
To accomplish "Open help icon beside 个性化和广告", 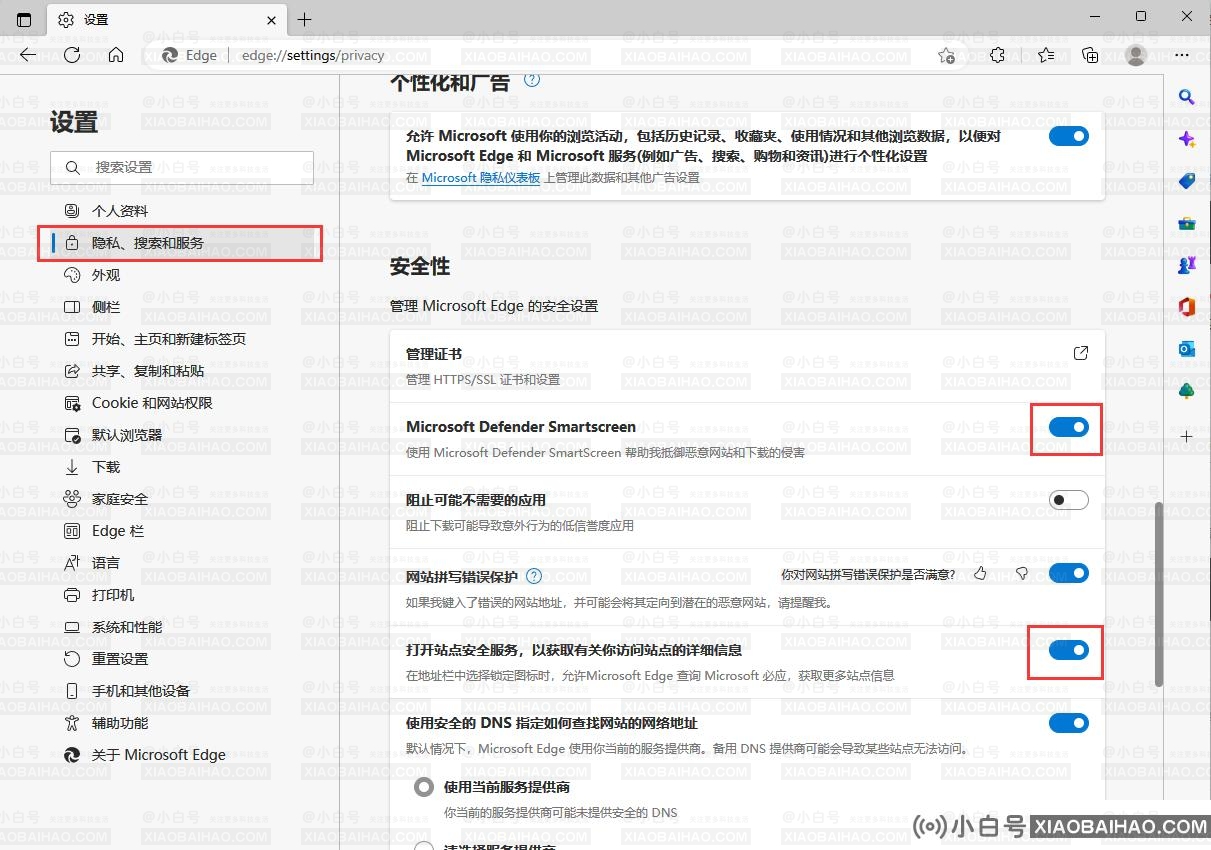I will tap(532, 80).
